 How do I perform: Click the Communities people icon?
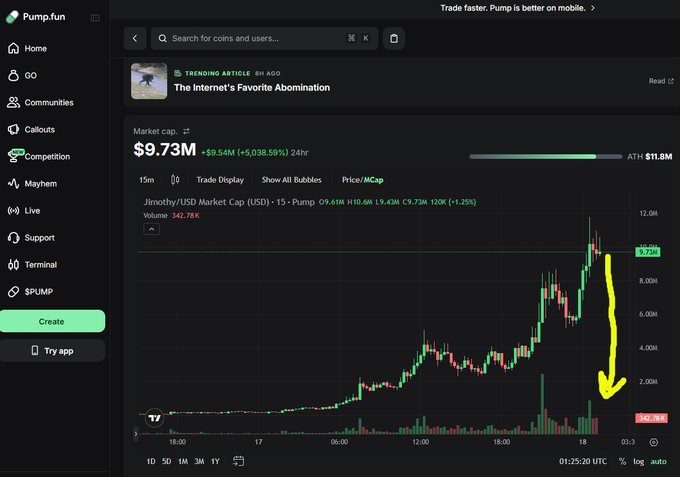click(13, 102)
